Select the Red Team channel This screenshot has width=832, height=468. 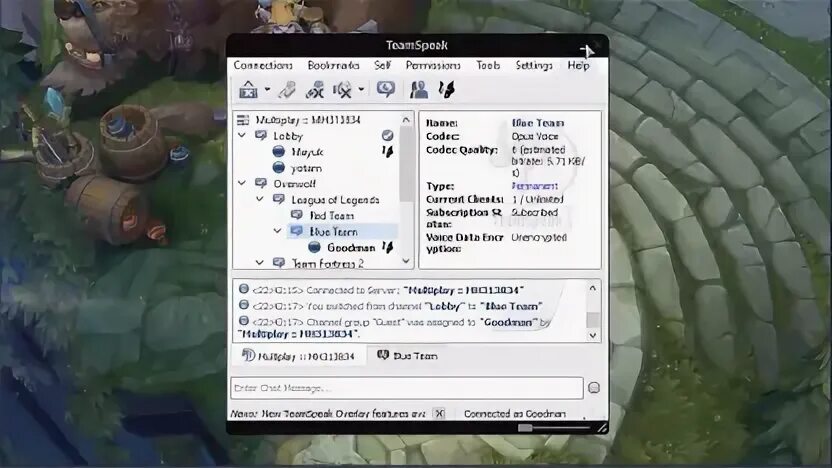click(x=332, y=215)
